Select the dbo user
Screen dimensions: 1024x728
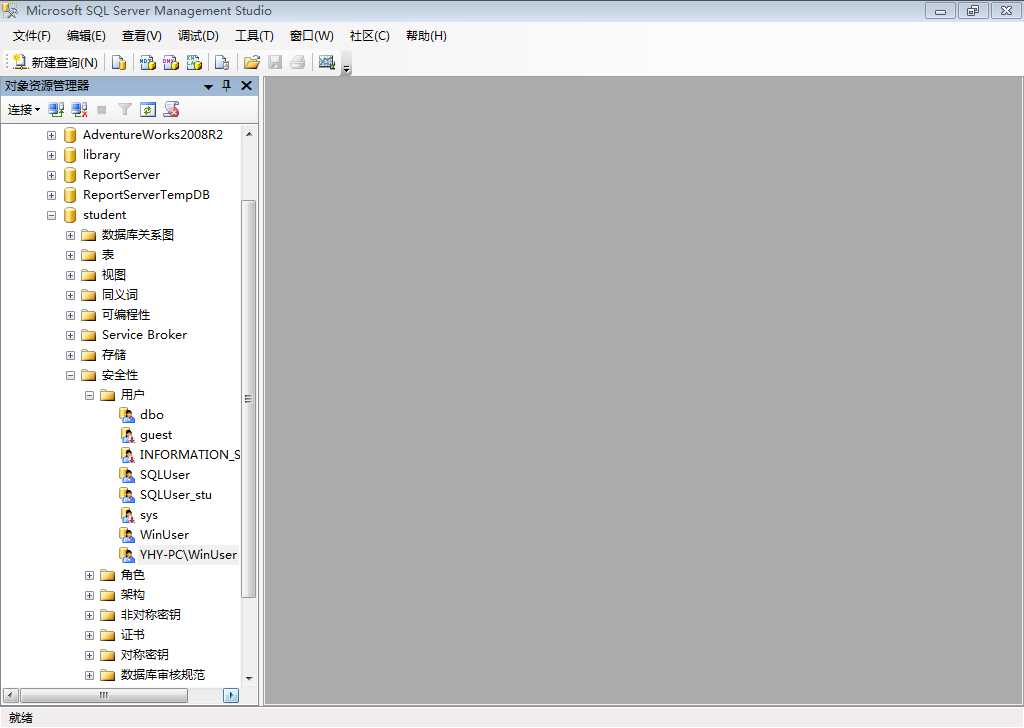pyautogui.click(x=152, y=415)
